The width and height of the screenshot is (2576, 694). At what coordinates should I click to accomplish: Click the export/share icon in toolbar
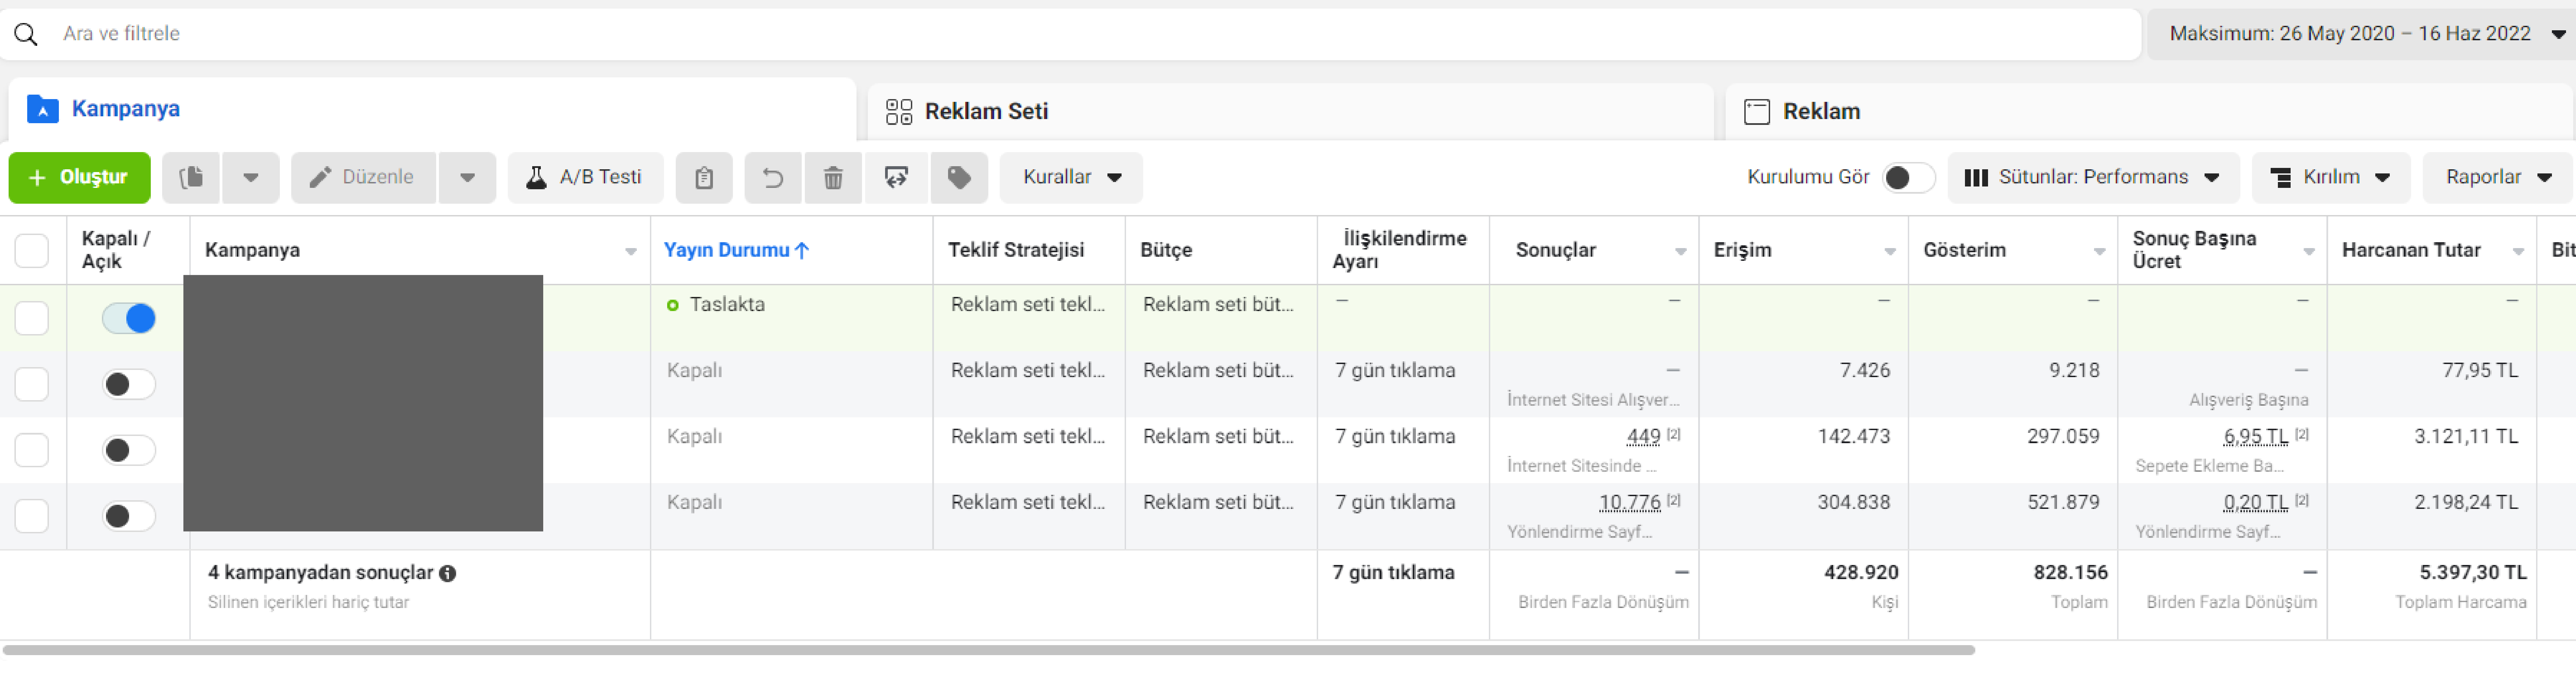(x=896, y=177)
